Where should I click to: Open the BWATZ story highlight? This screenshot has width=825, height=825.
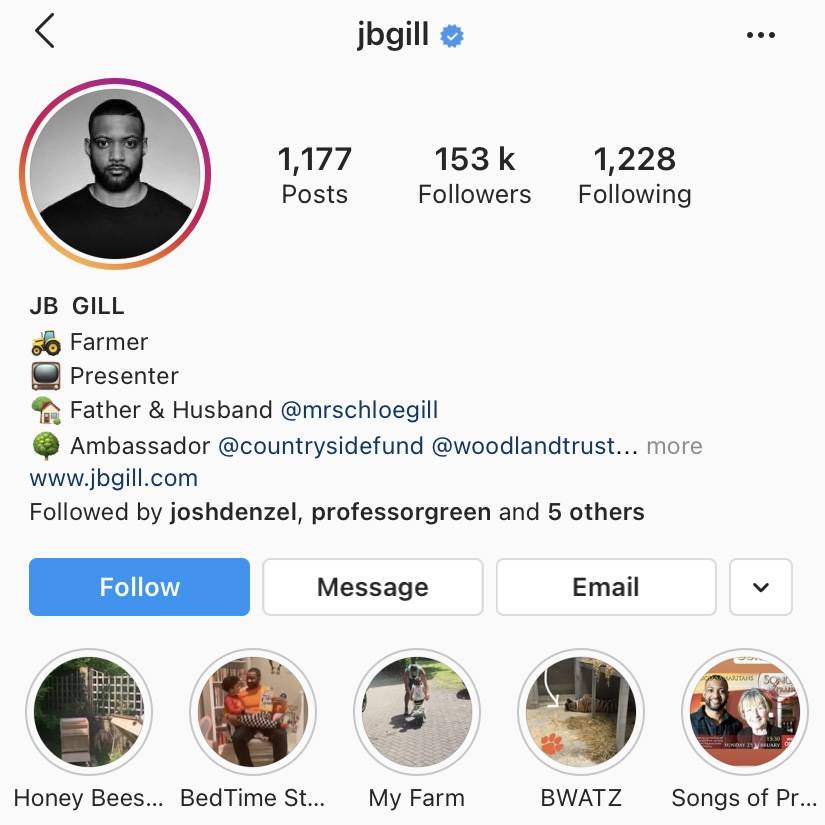581,712
